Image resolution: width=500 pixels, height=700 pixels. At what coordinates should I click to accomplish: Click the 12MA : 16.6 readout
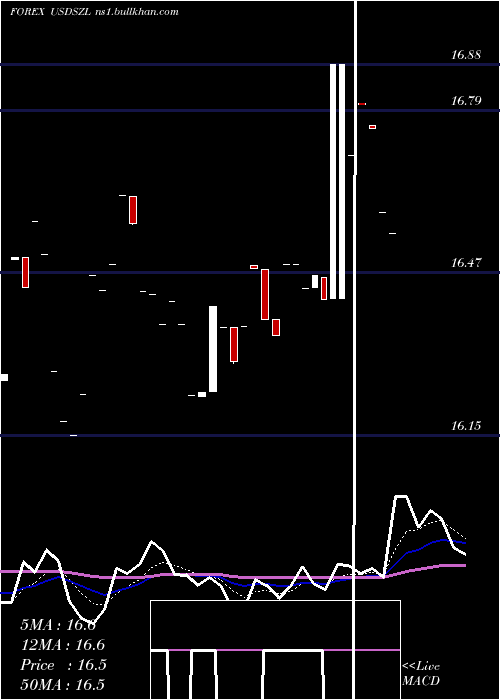click(63, 645)
